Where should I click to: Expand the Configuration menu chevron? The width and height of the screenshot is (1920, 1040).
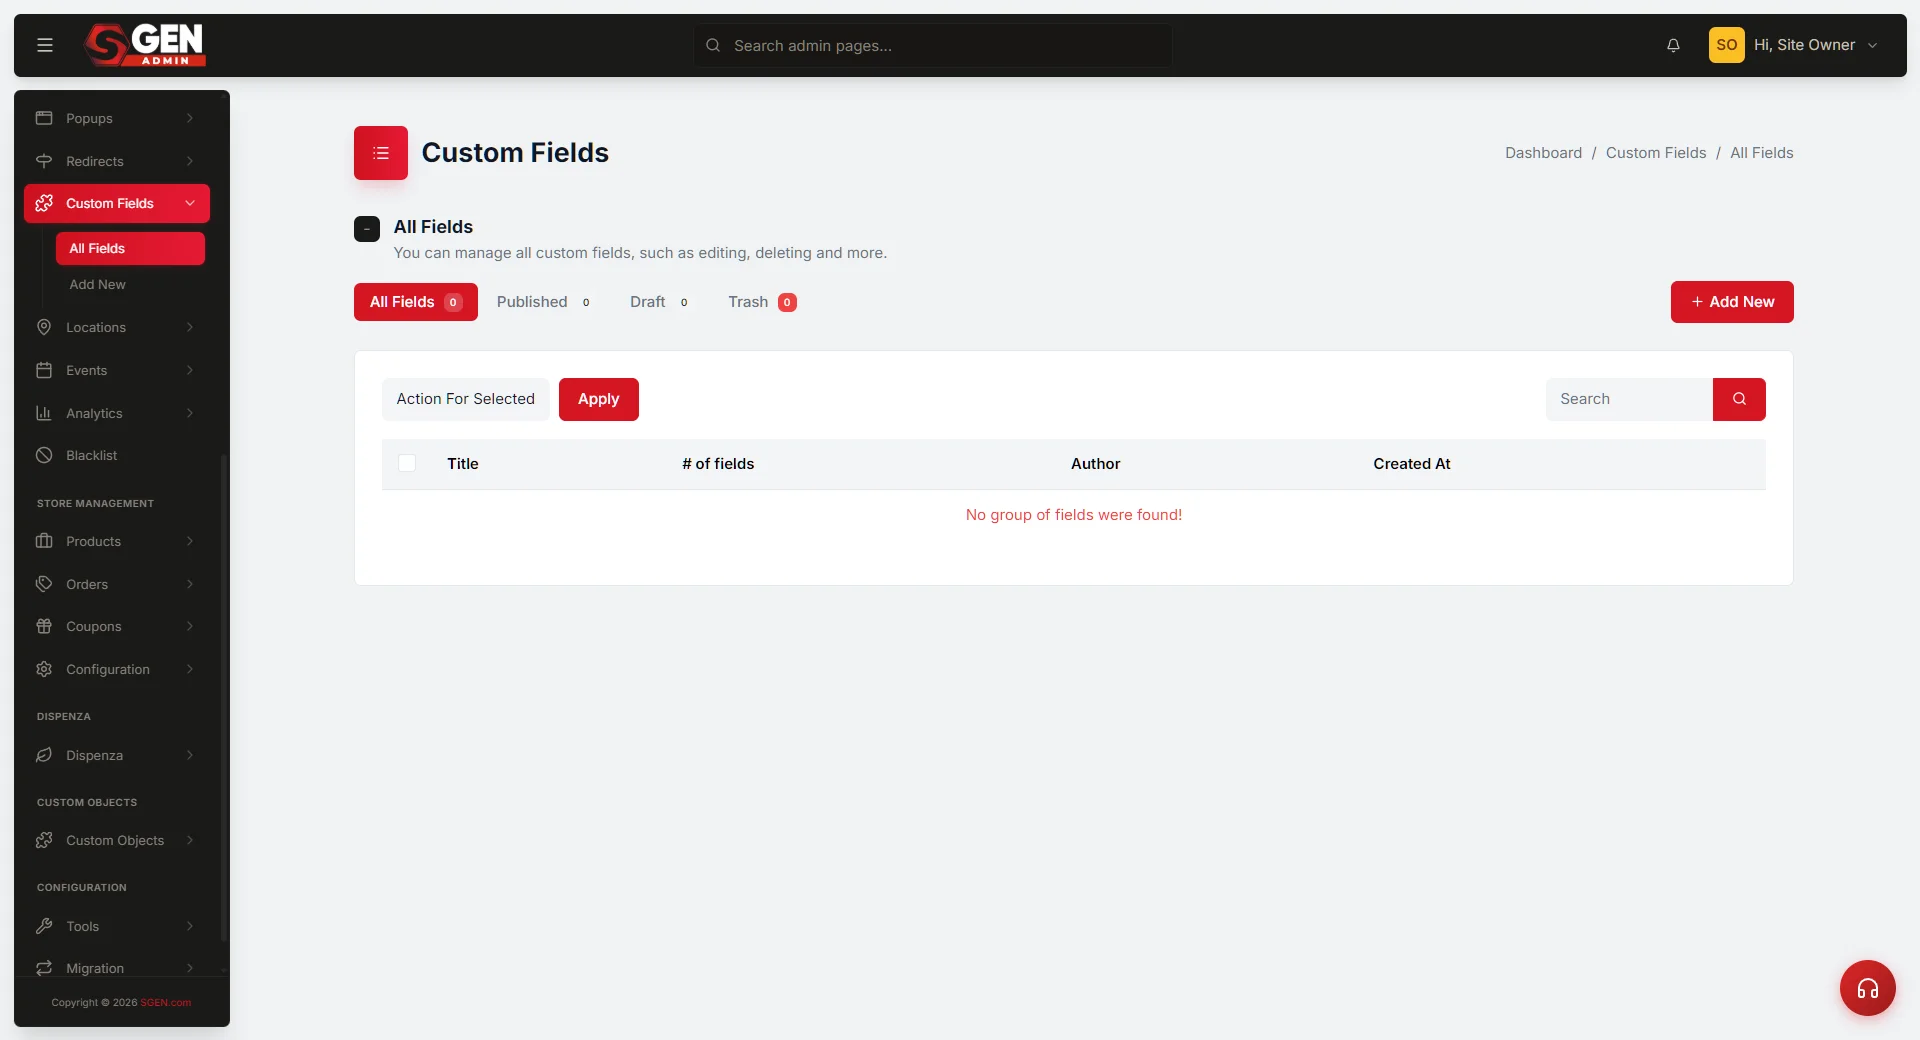(x=190, y=669)
